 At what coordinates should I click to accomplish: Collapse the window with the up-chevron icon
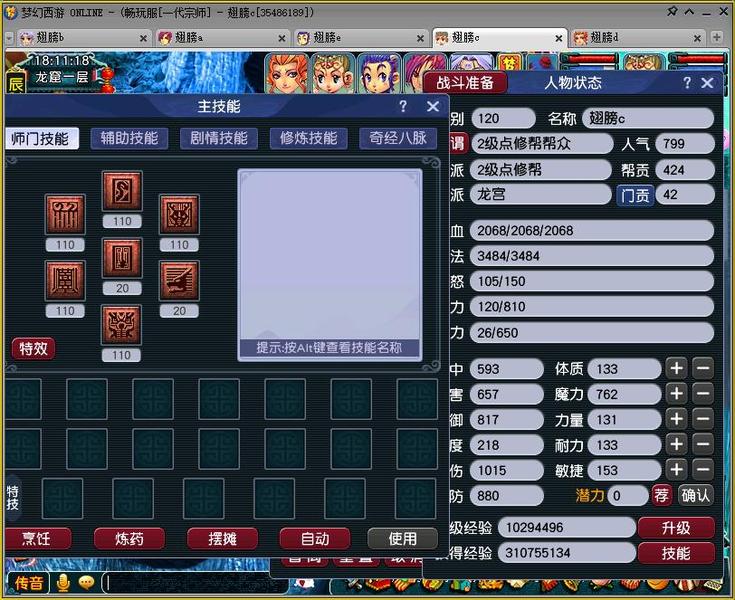[x=690, y=11]
